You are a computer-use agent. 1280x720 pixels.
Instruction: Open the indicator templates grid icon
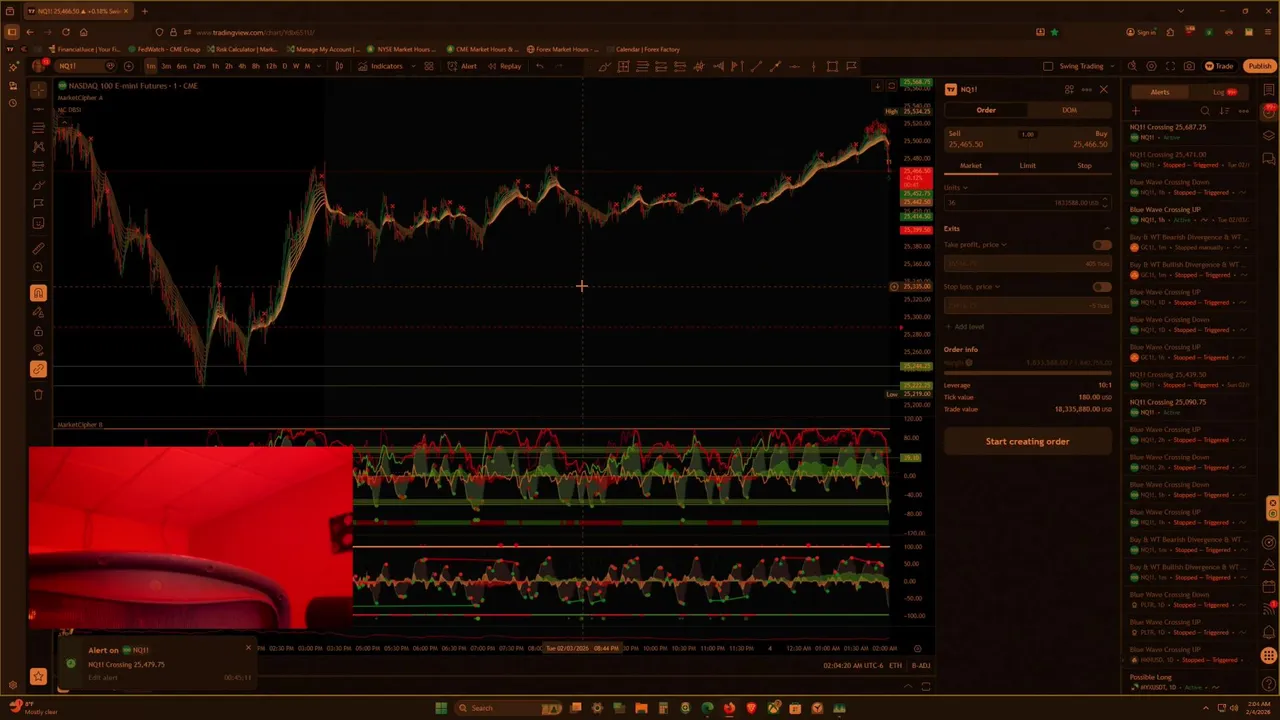point(428,66)
